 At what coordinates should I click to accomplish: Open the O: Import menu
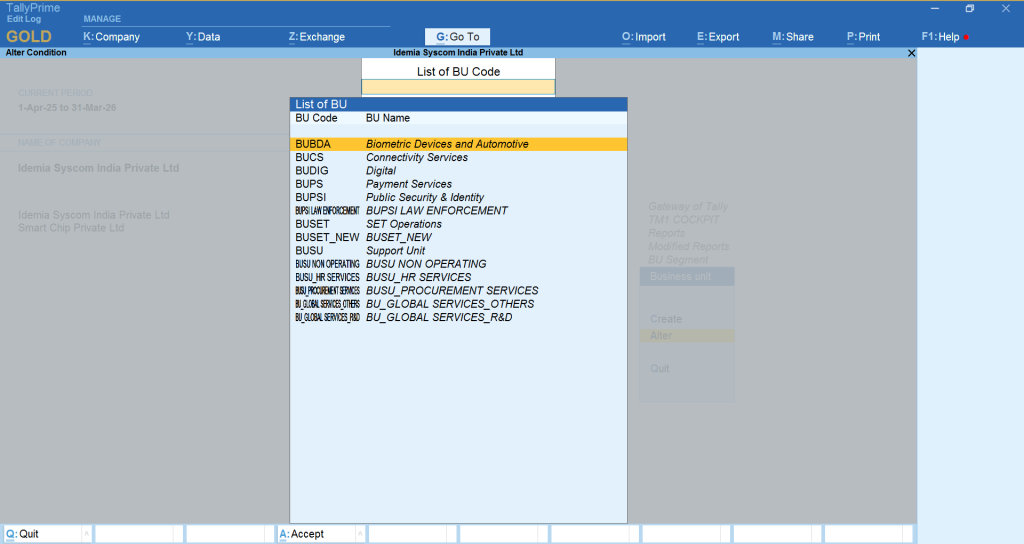click(643, 37)
